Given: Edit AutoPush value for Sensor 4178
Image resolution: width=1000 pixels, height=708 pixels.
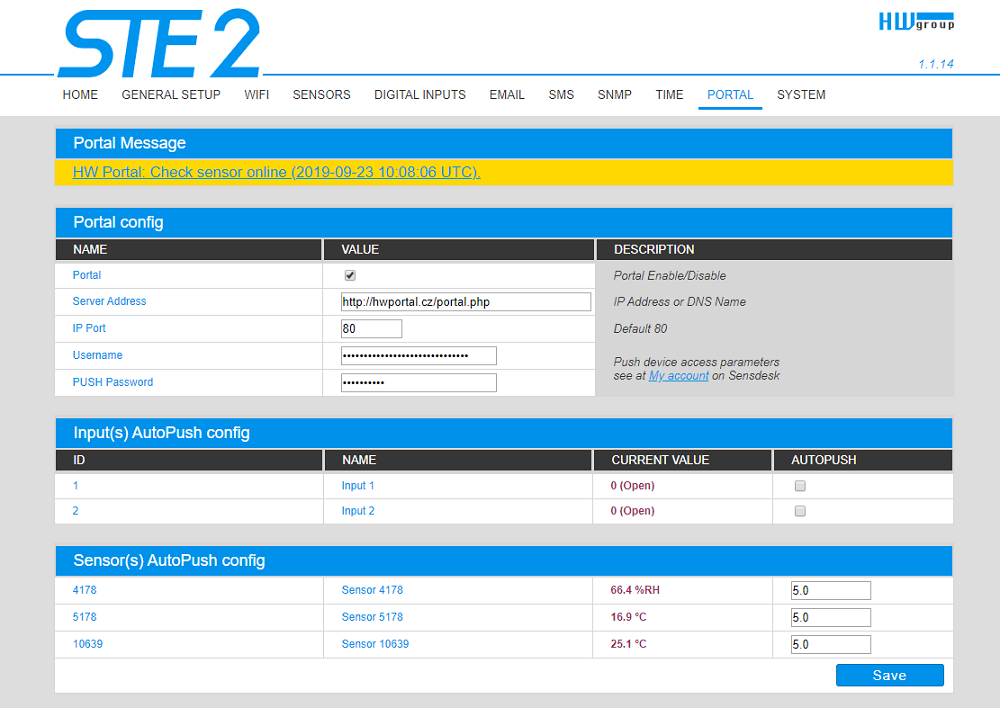Looking at the screenshot, I should pyautogui.click(x=830, y=591).
